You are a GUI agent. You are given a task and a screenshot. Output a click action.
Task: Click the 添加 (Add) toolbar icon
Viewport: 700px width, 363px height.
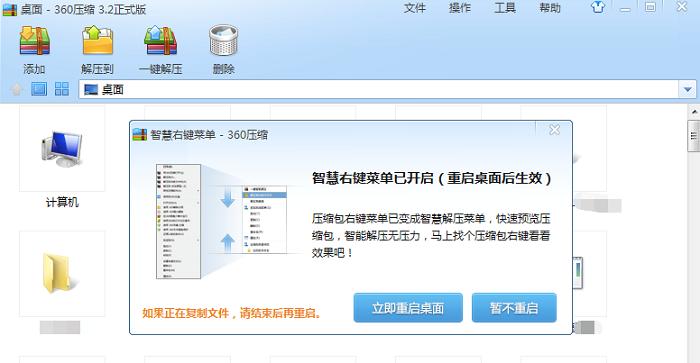34,41
